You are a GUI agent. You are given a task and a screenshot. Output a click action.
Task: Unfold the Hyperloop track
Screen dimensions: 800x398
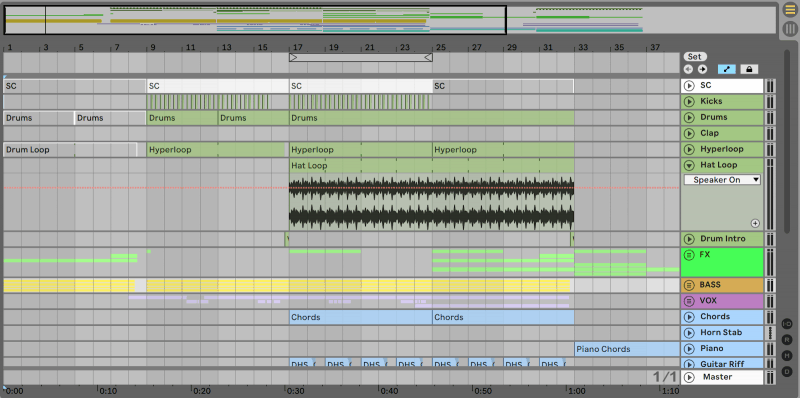tap(689, 150)
